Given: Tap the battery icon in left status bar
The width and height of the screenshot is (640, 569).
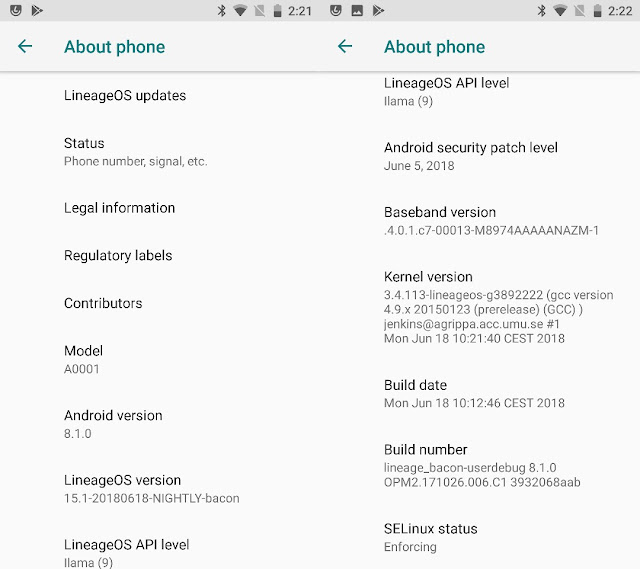Looking at the screenshot, I should [278, 11].
